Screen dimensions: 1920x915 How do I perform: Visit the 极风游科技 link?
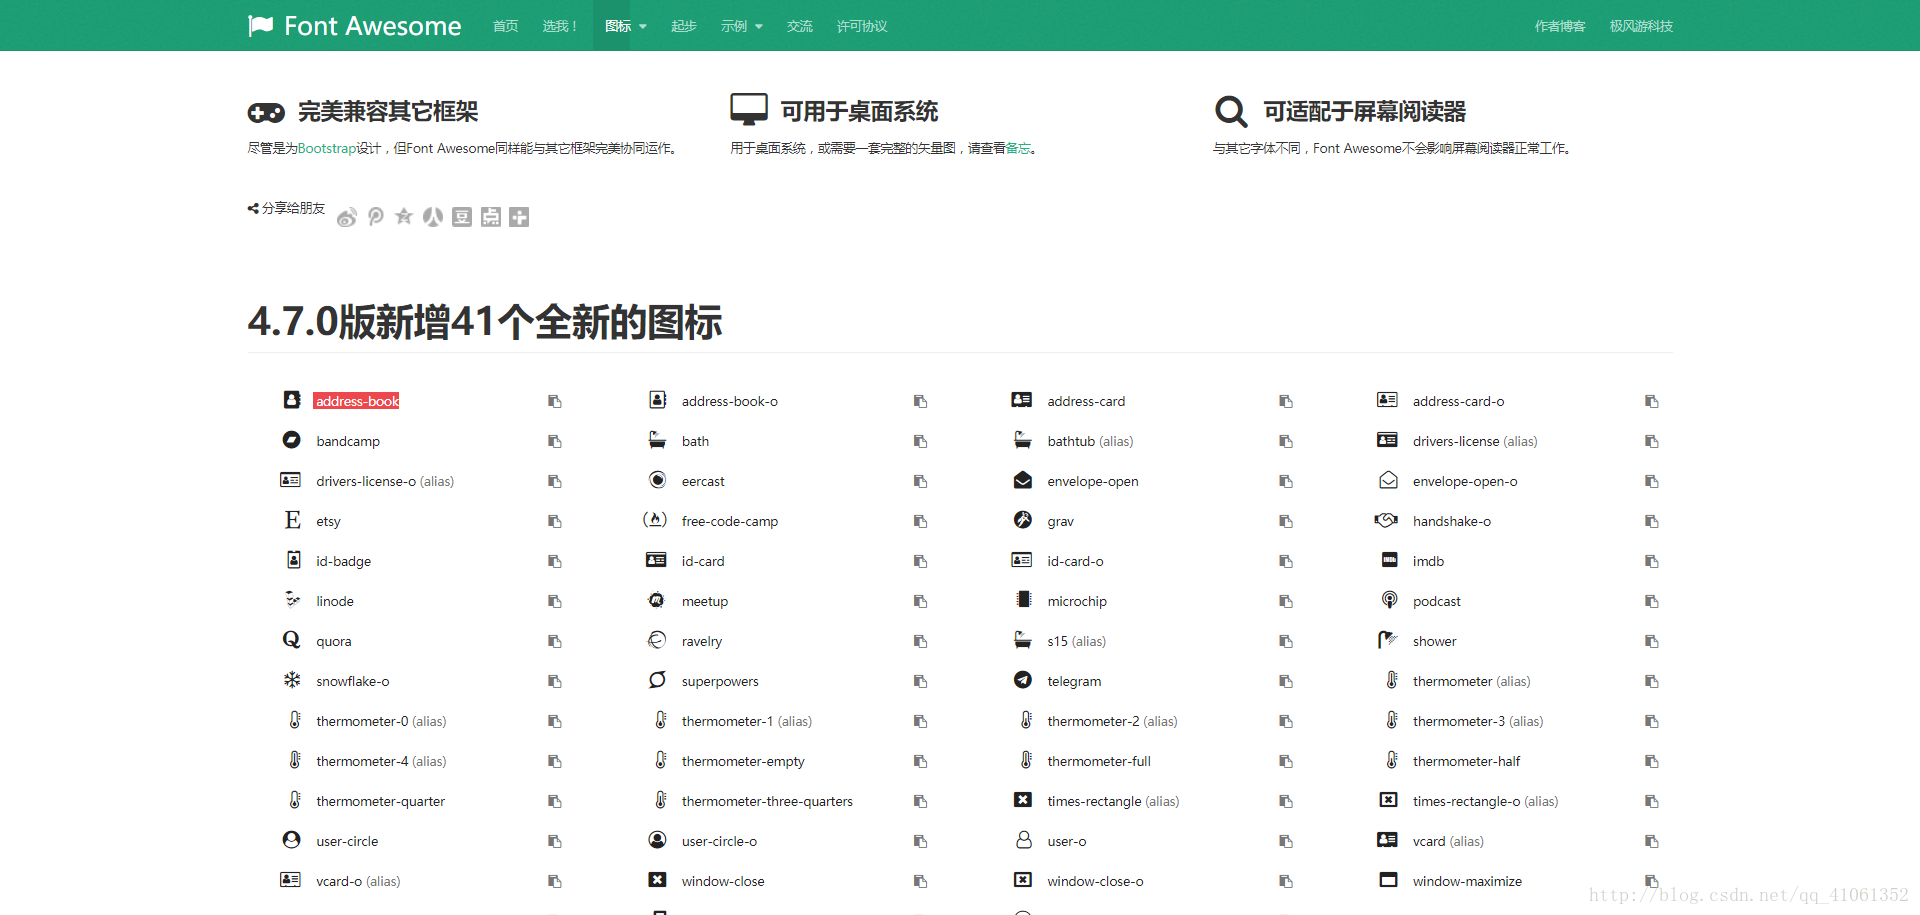1641,26
